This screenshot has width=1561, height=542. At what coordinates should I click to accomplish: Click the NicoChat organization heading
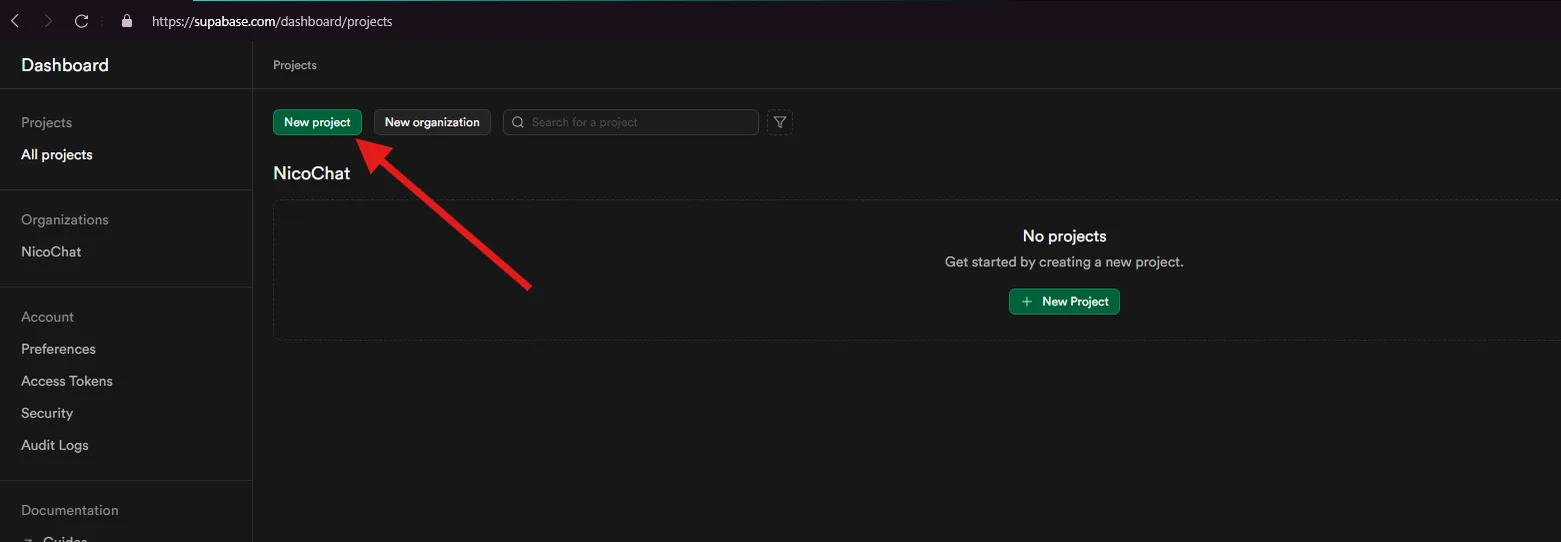pos(312,173)
